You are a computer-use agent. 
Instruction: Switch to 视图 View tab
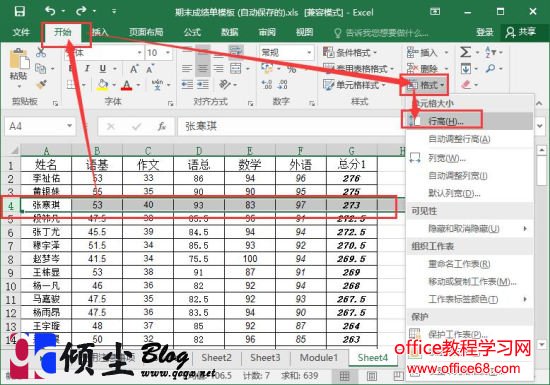pyautogui.click(x=304, y=33)
